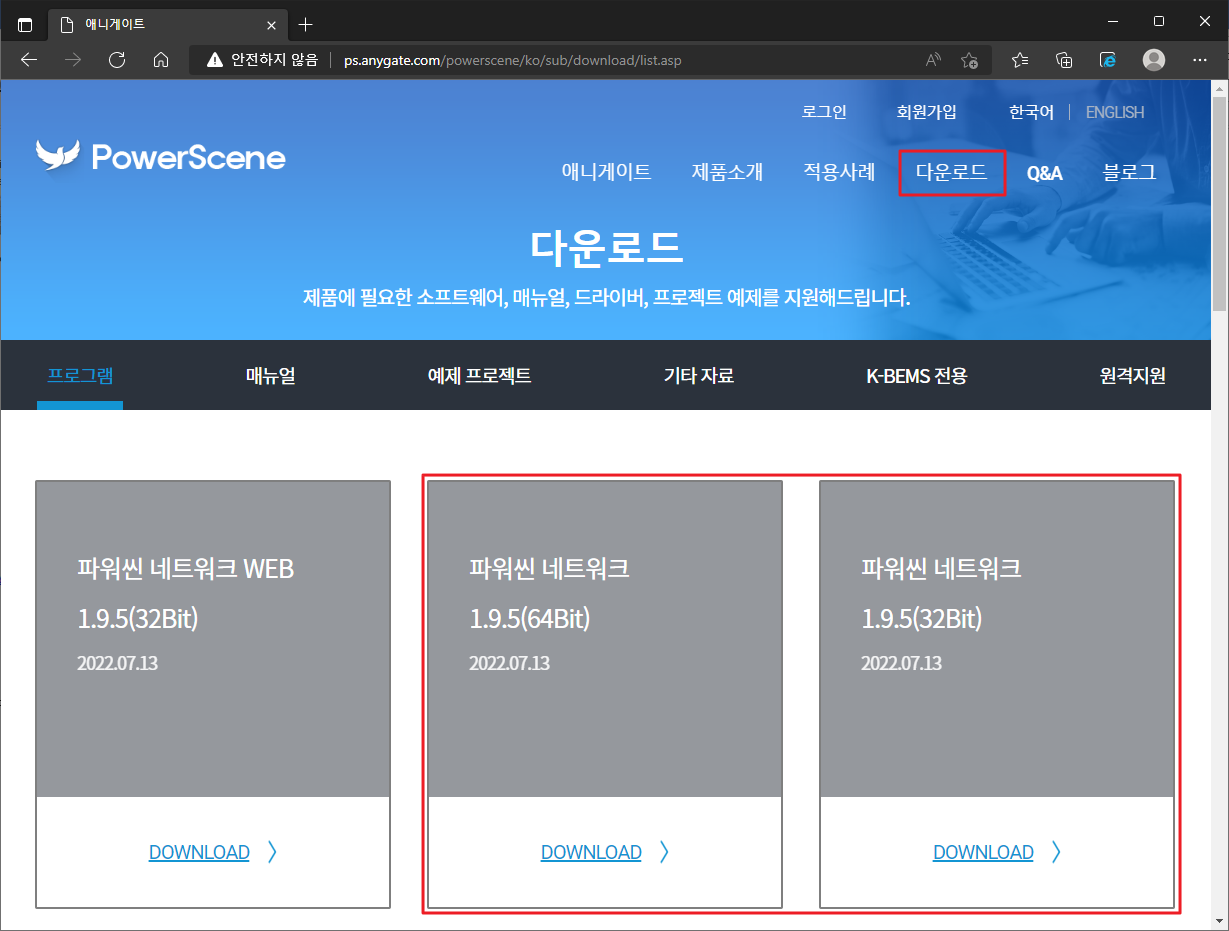Switch language to 한국어

click(1031, 112)
